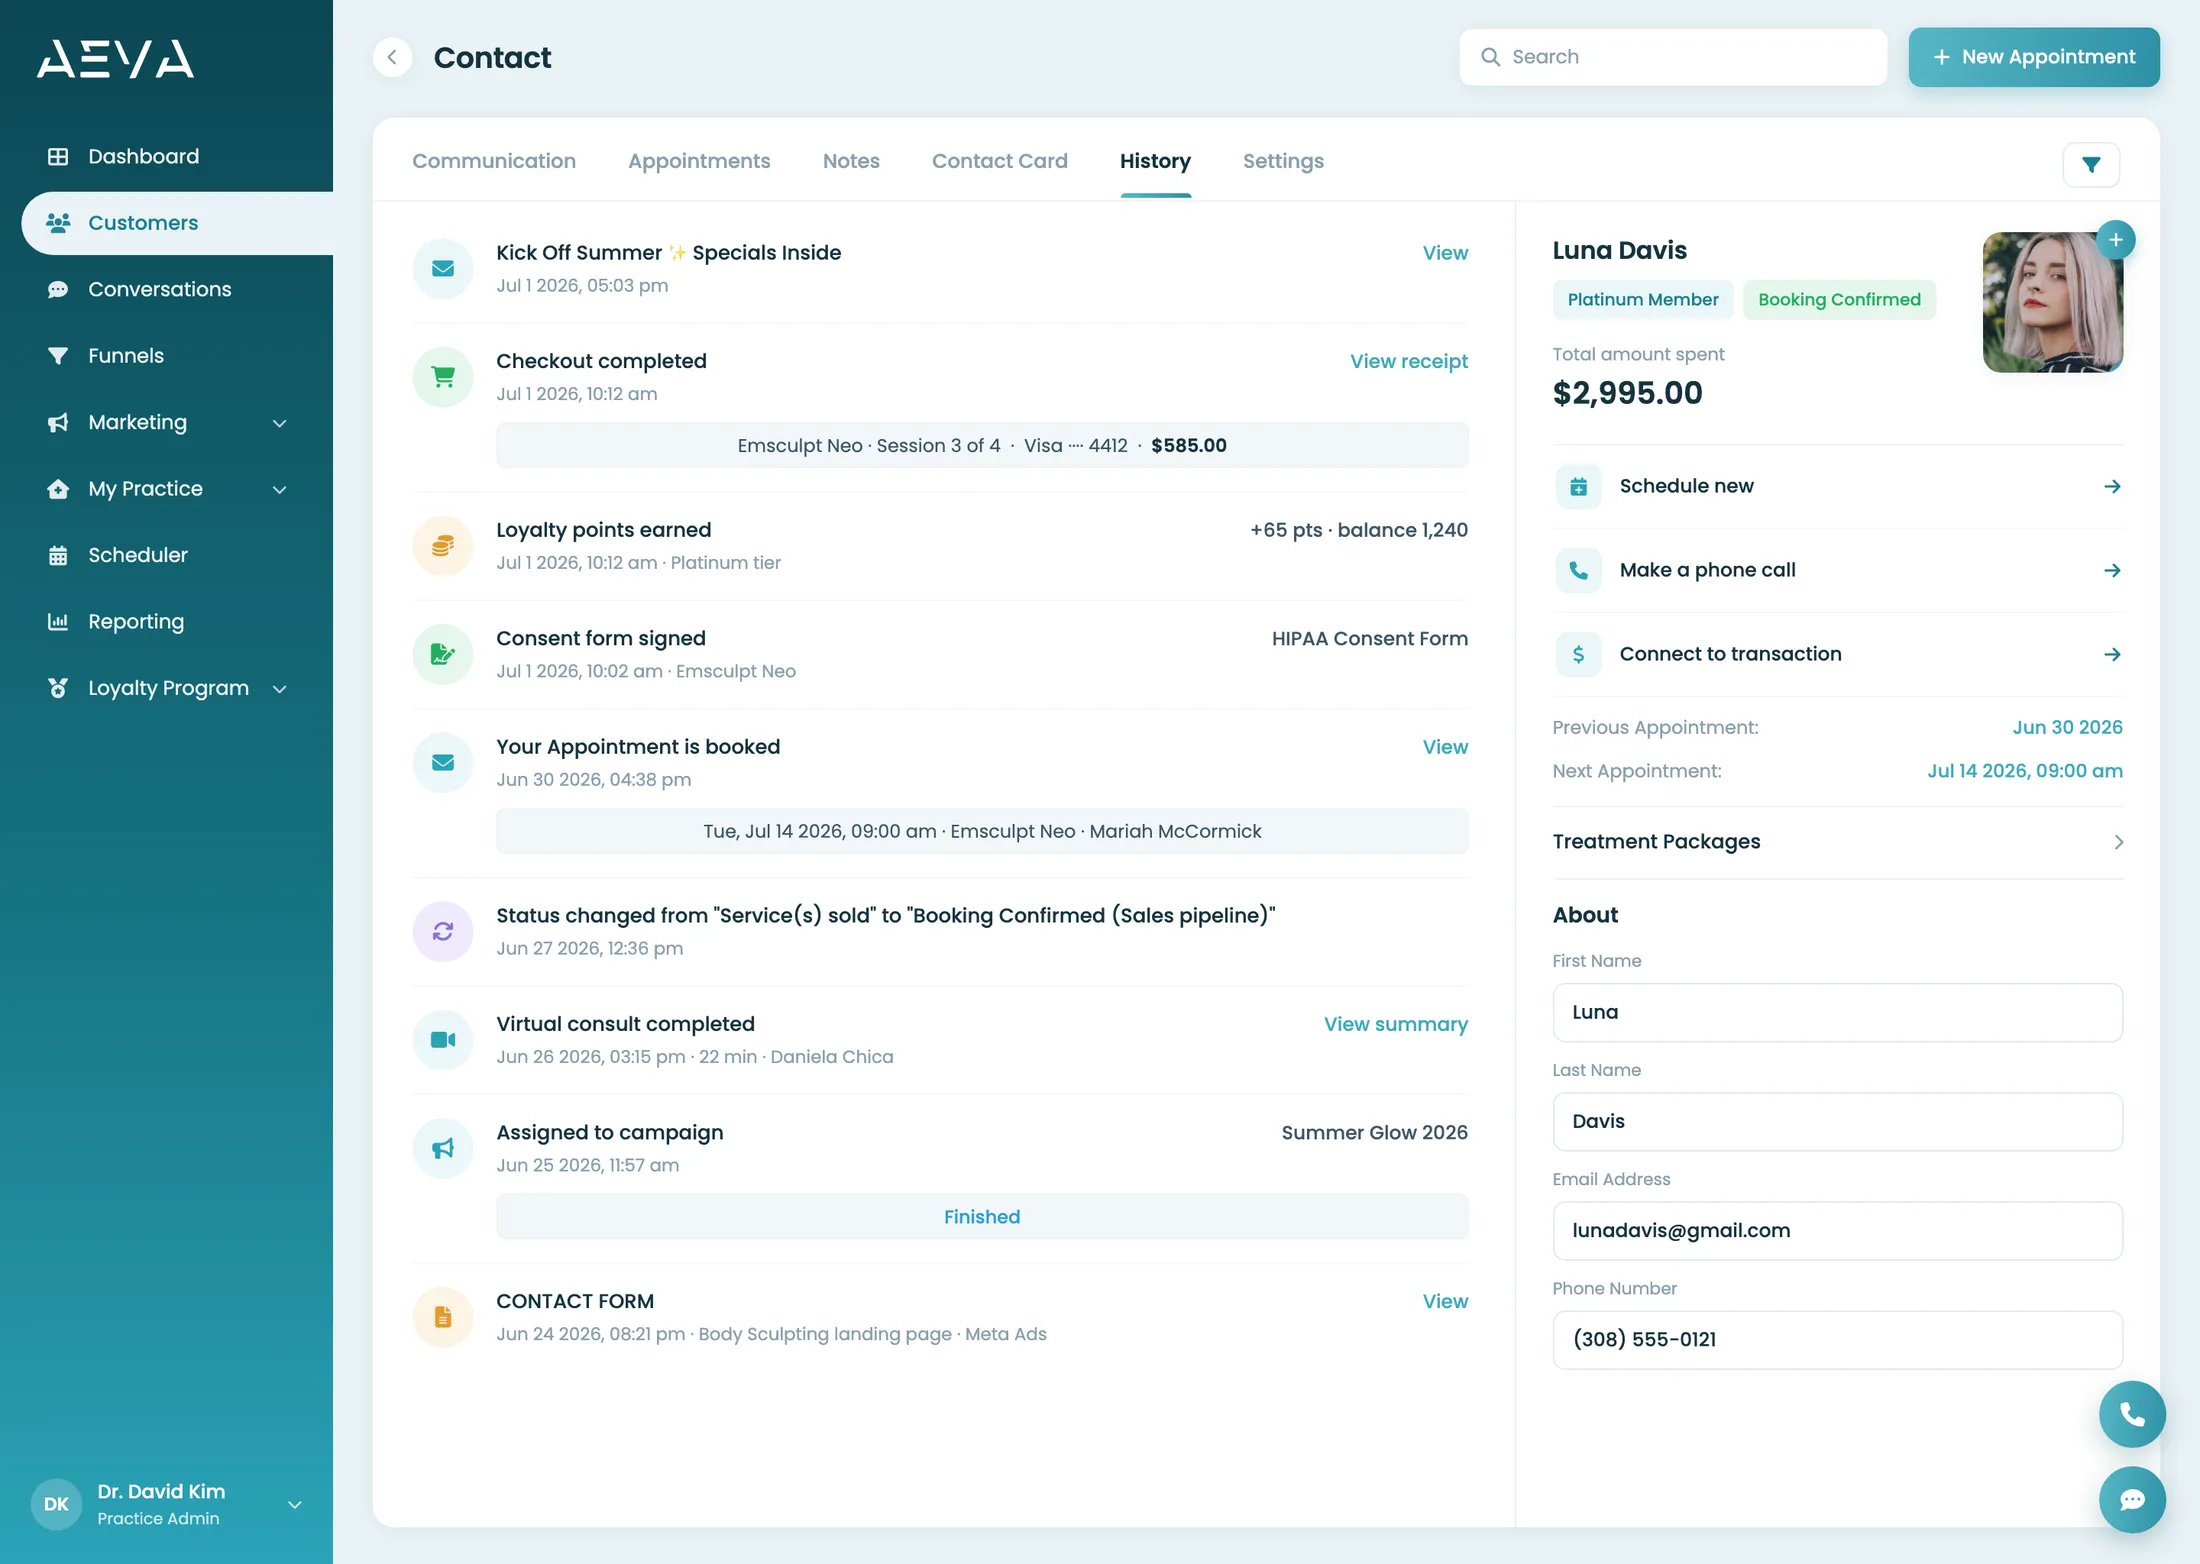Image resolution: width=2200 pixels, height=1564 pixels.
Task: Expand the My Practice chevron
Action: coord(280,490)
